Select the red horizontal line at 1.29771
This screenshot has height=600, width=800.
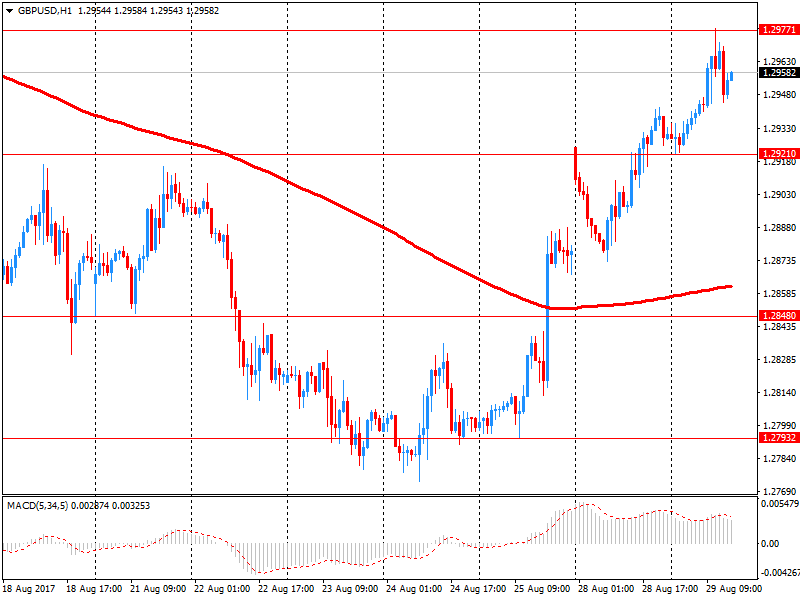coord(380,31)
